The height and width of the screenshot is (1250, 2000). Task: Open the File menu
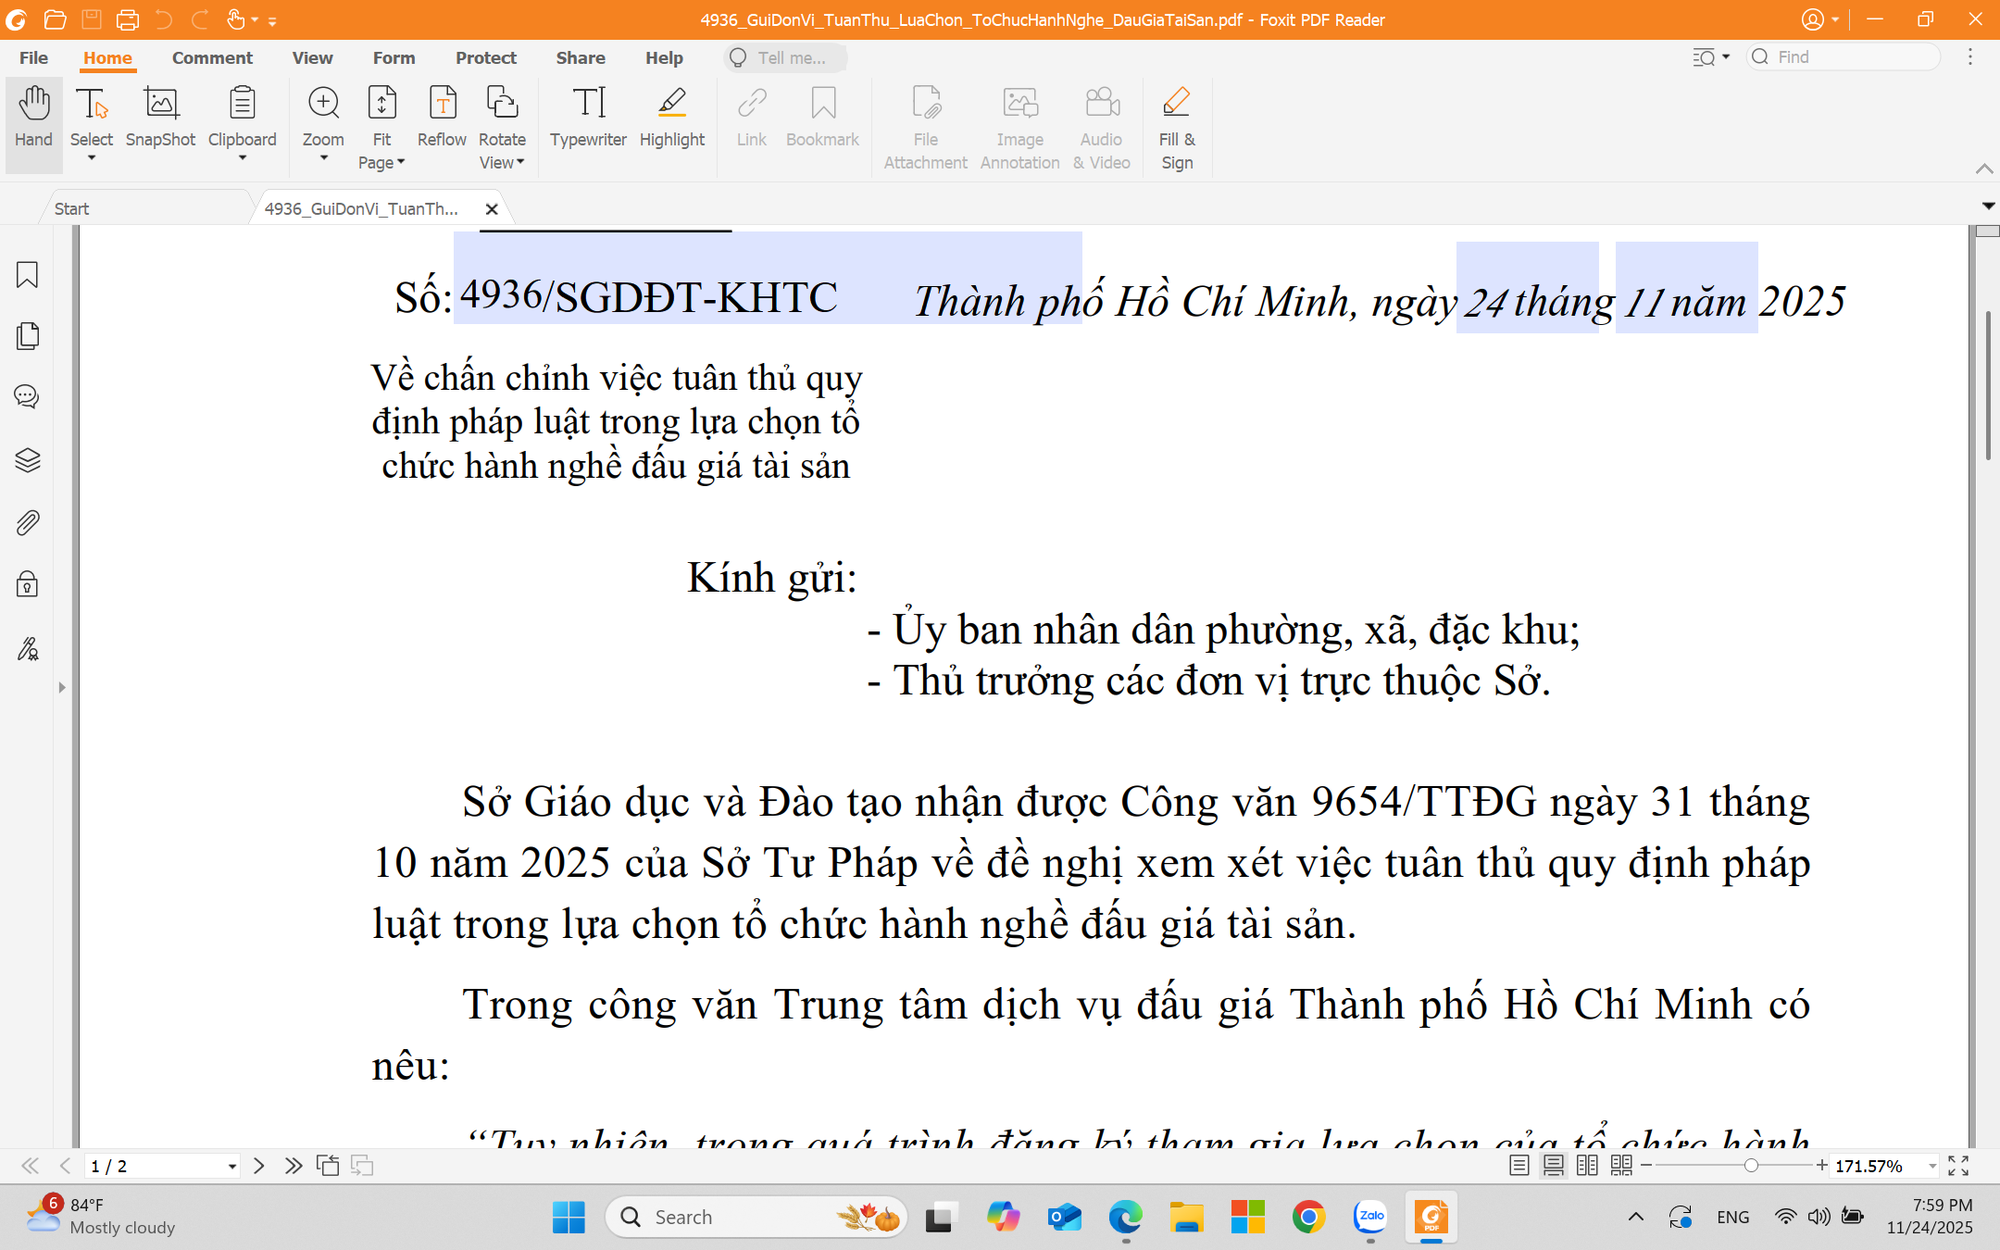(34, 58)
